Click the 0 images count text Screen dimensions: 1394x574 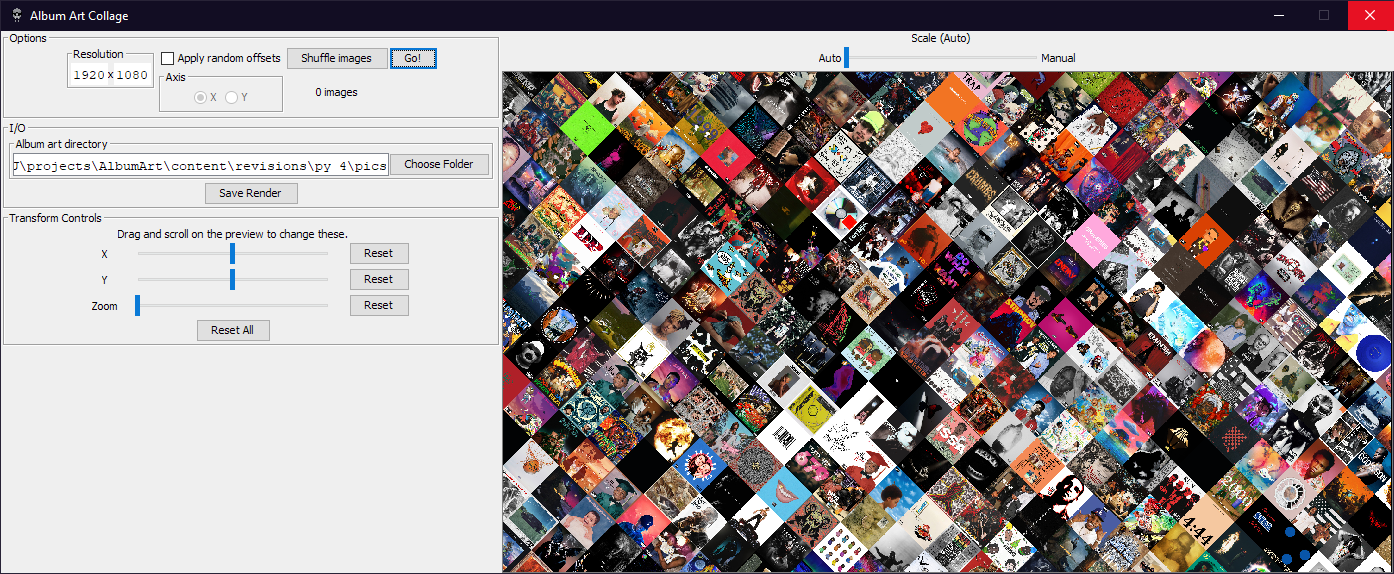tap(336, 92)
